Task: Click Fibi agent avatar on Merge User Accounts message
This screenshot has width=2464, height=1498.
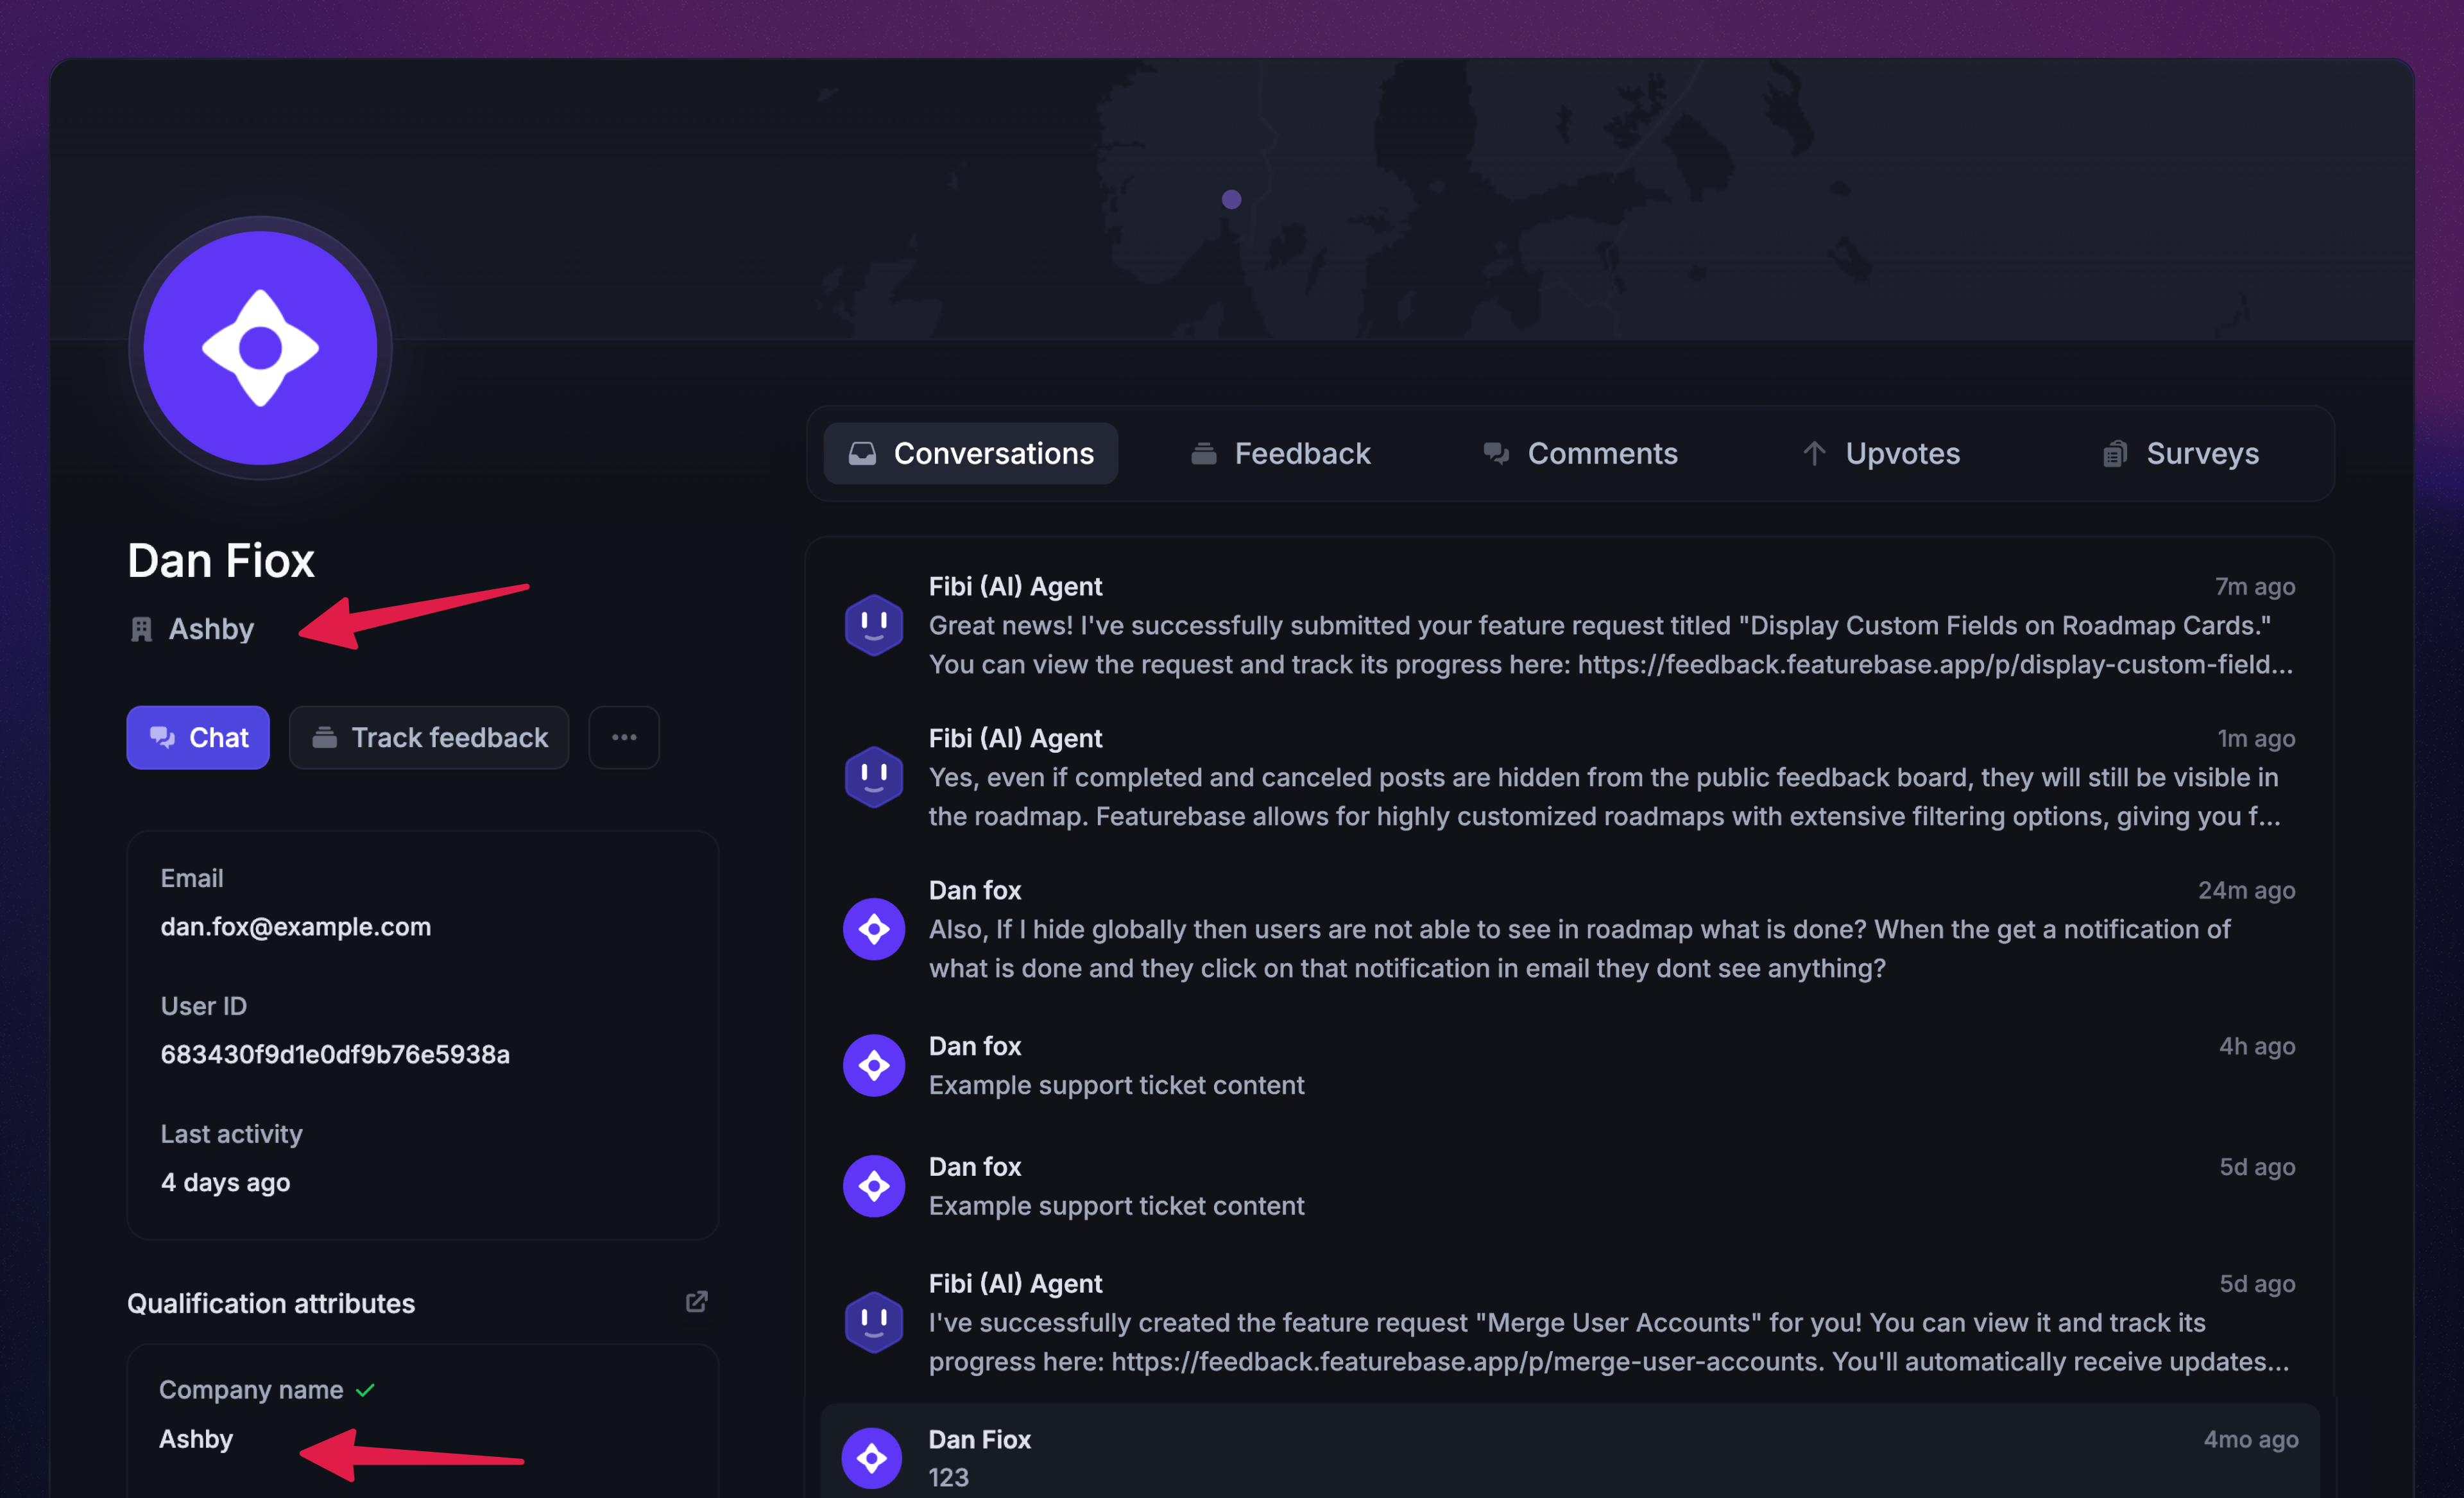Action: [873, 1322]
